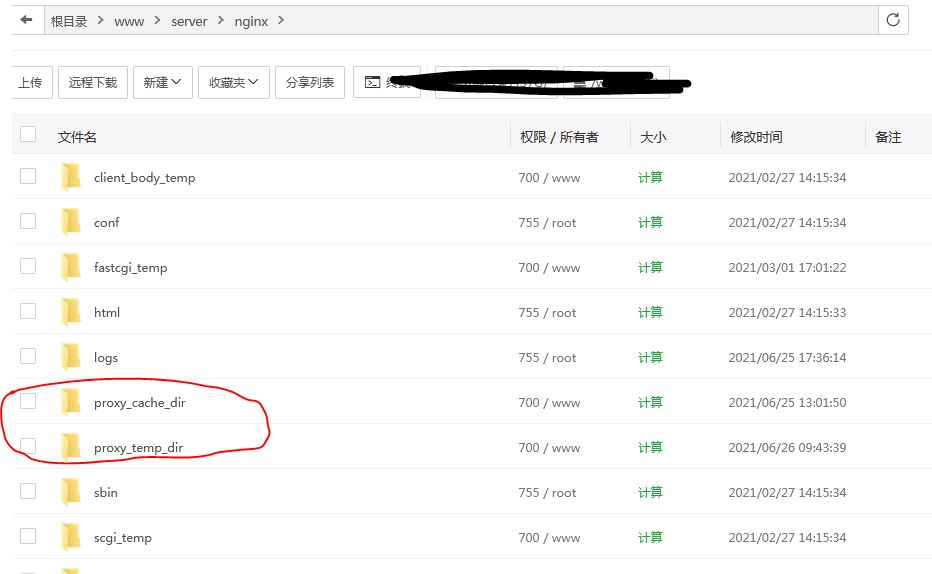Calculate size of scgi_temp via 计算

tap(650, 537)
